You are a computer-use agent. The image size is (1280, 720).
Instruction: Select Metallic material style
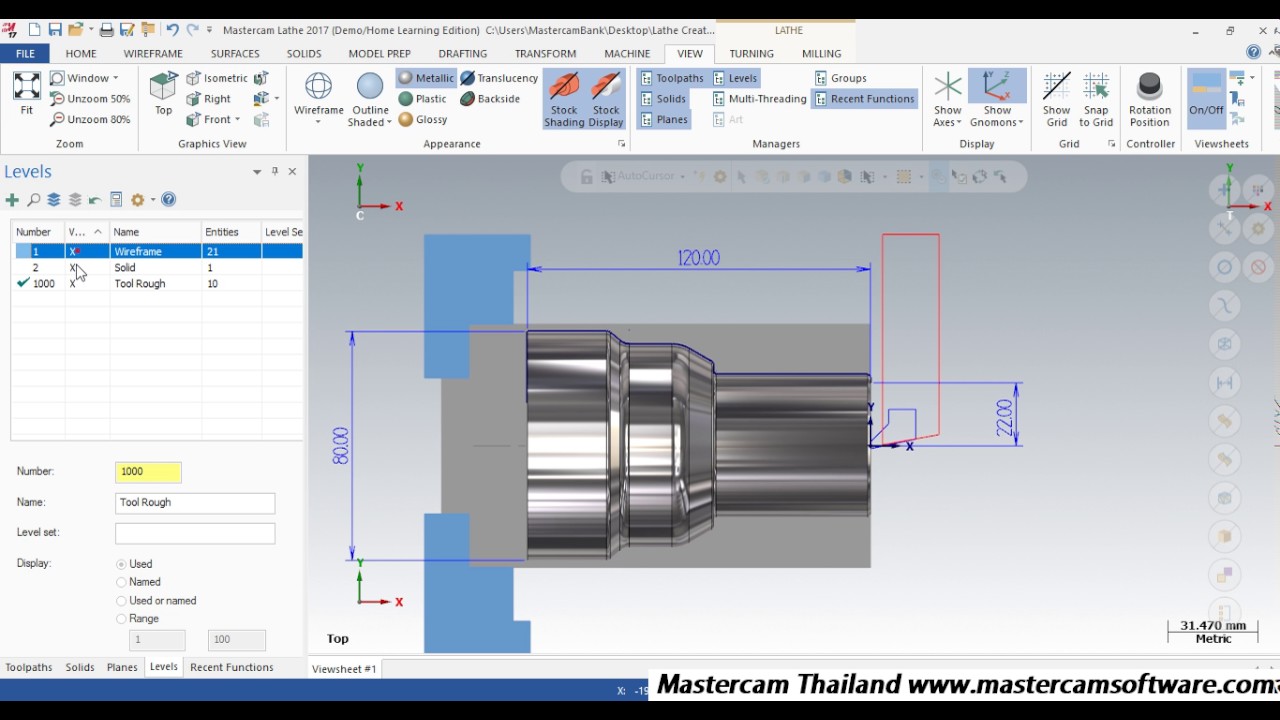426,78
